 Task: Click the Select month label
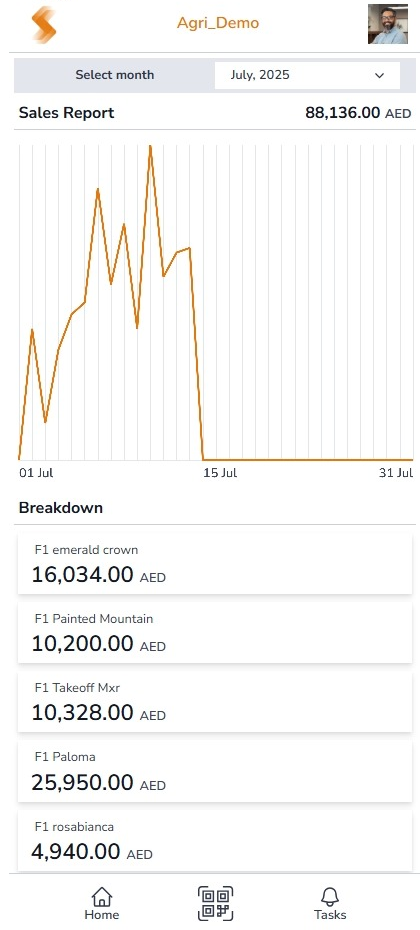click(114, 75)
